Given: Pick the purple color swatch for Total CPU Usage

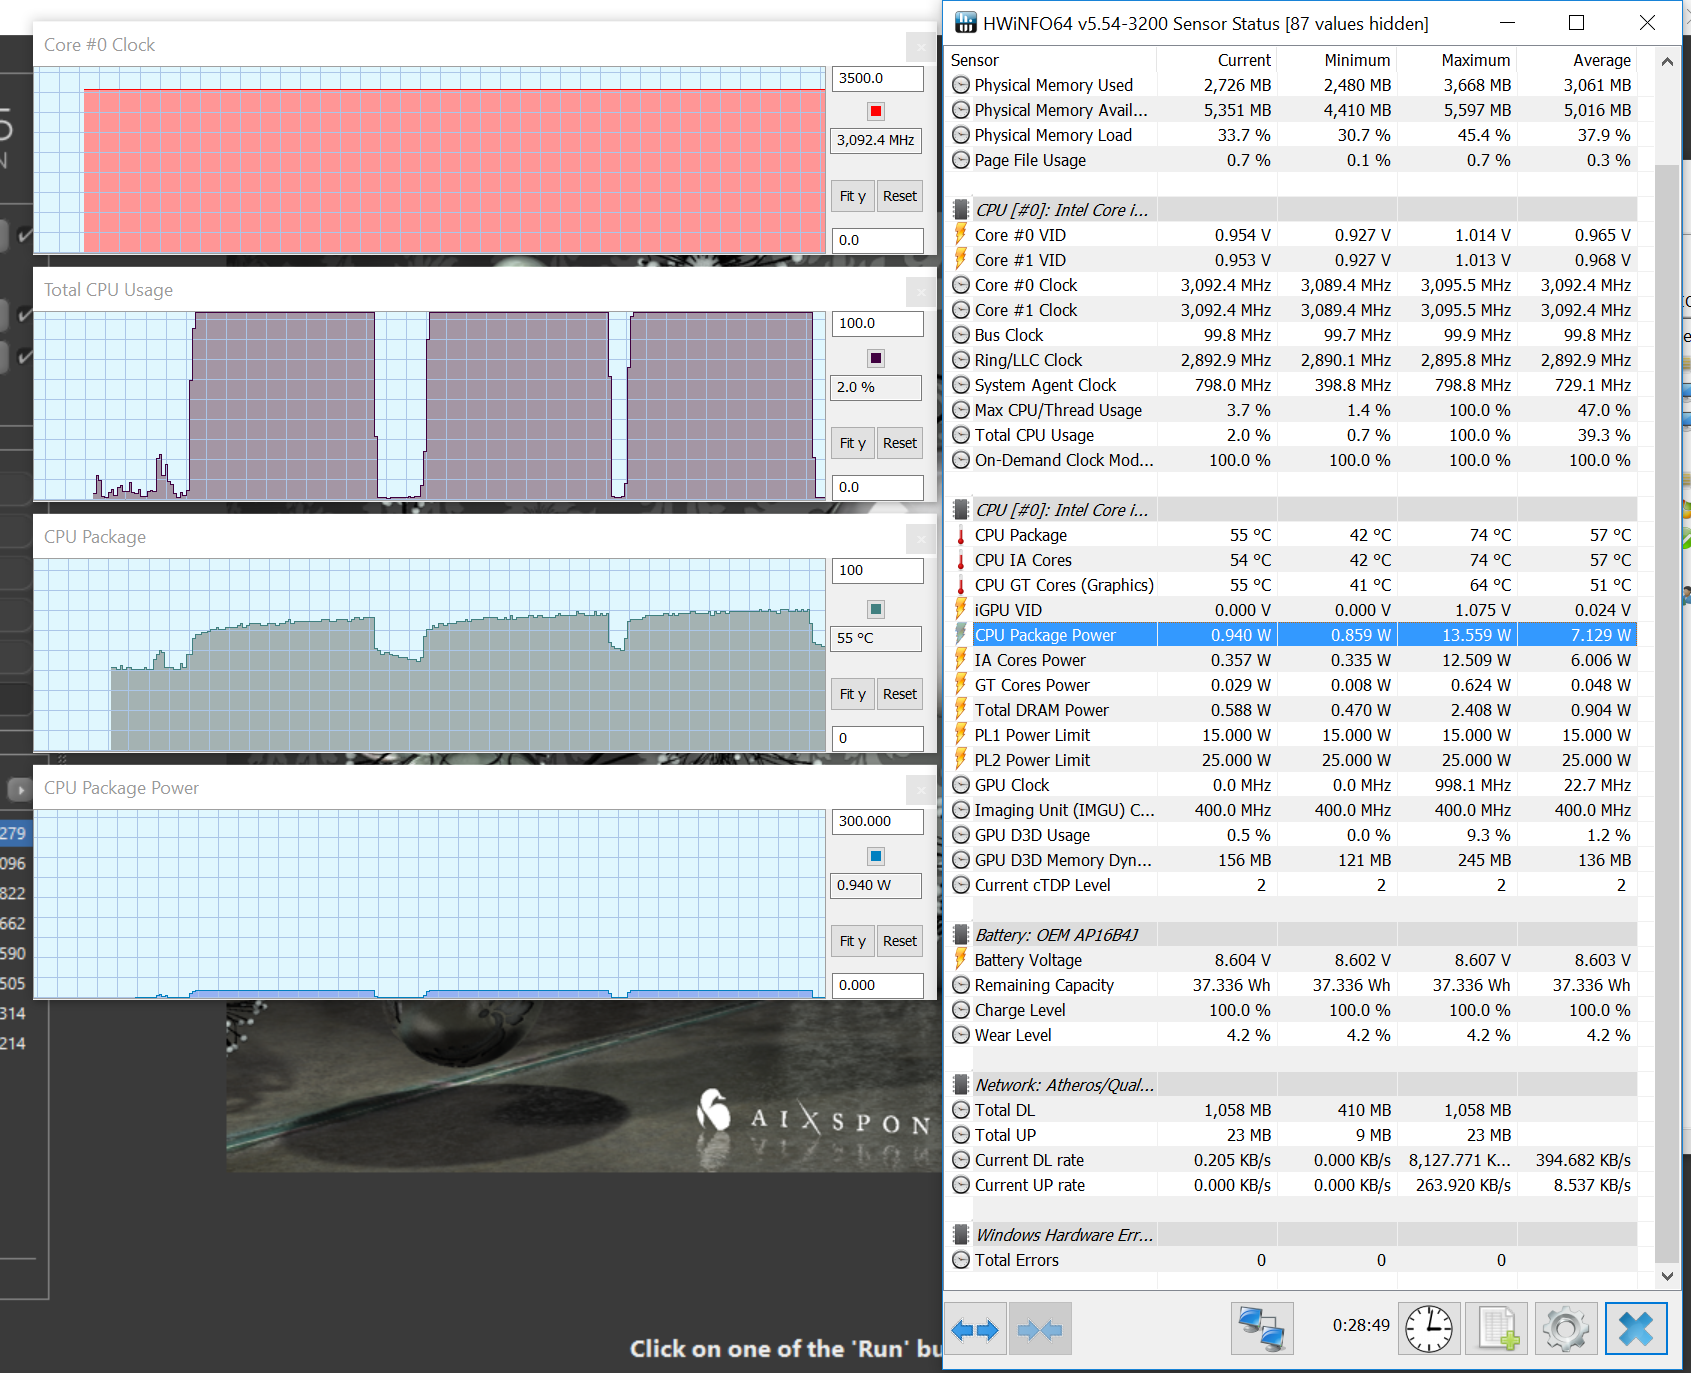Looking at the screenshot, I should pos(876,358).
